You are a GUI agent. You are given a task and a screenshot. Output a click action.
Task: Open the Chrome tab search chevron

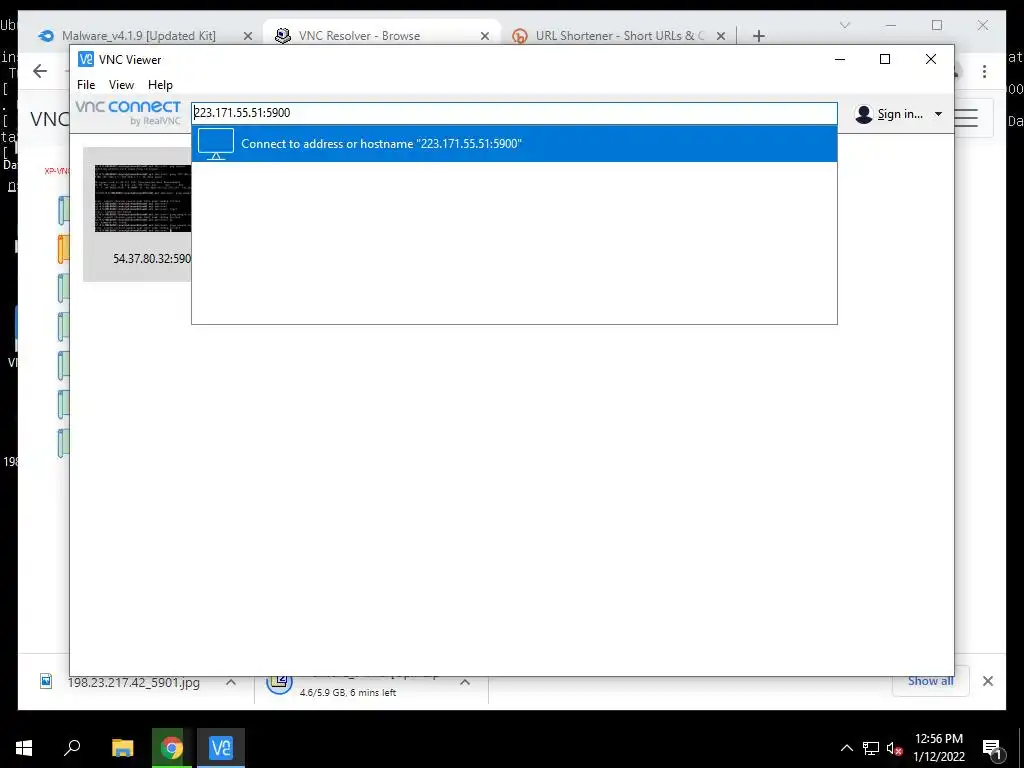point(845,25)
